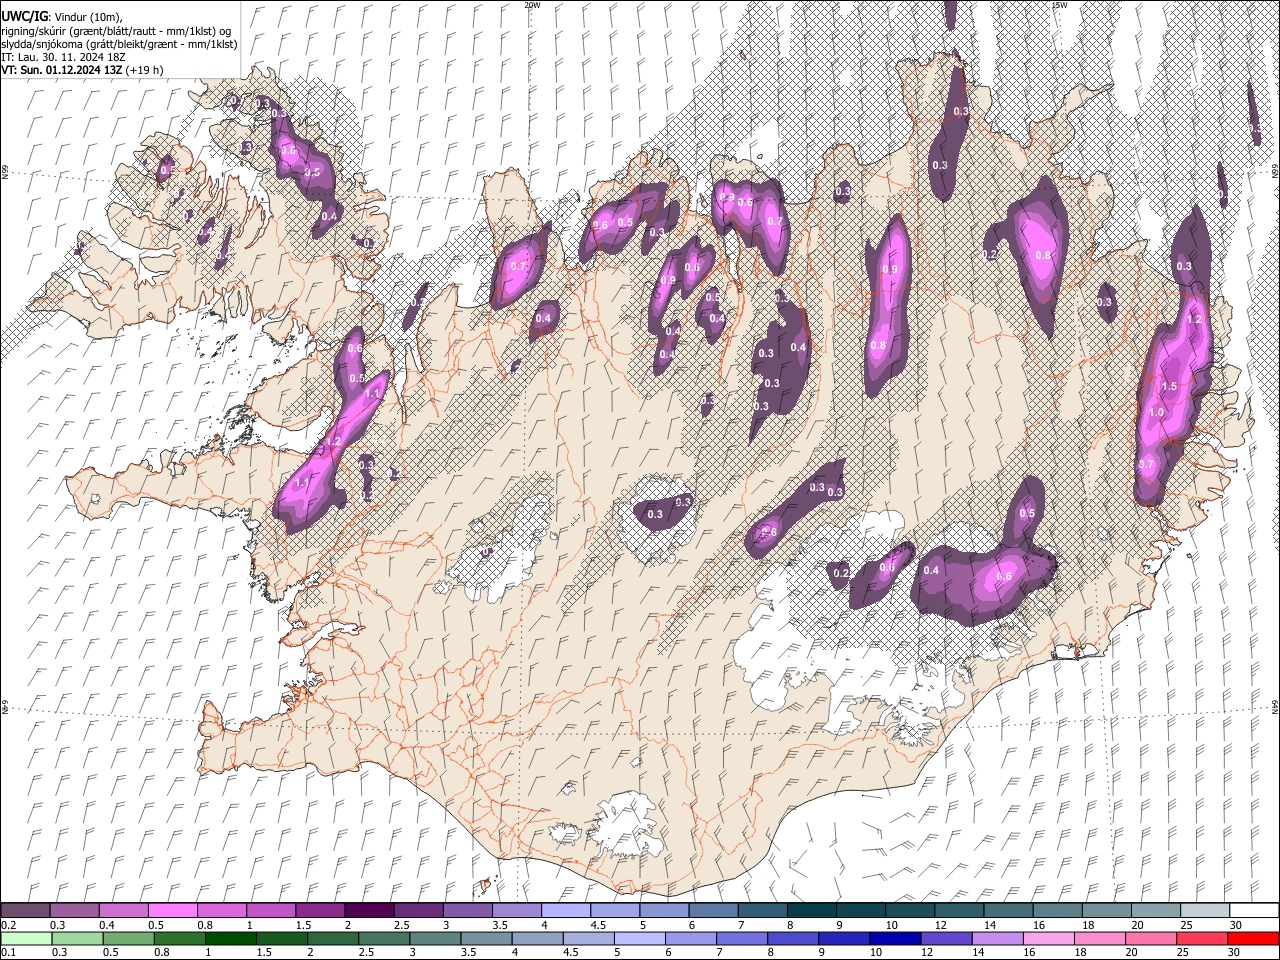Screen dimensions: 1280x960
Task: Click the 'Vindur (10m)' header text
Action: [88, 16]
